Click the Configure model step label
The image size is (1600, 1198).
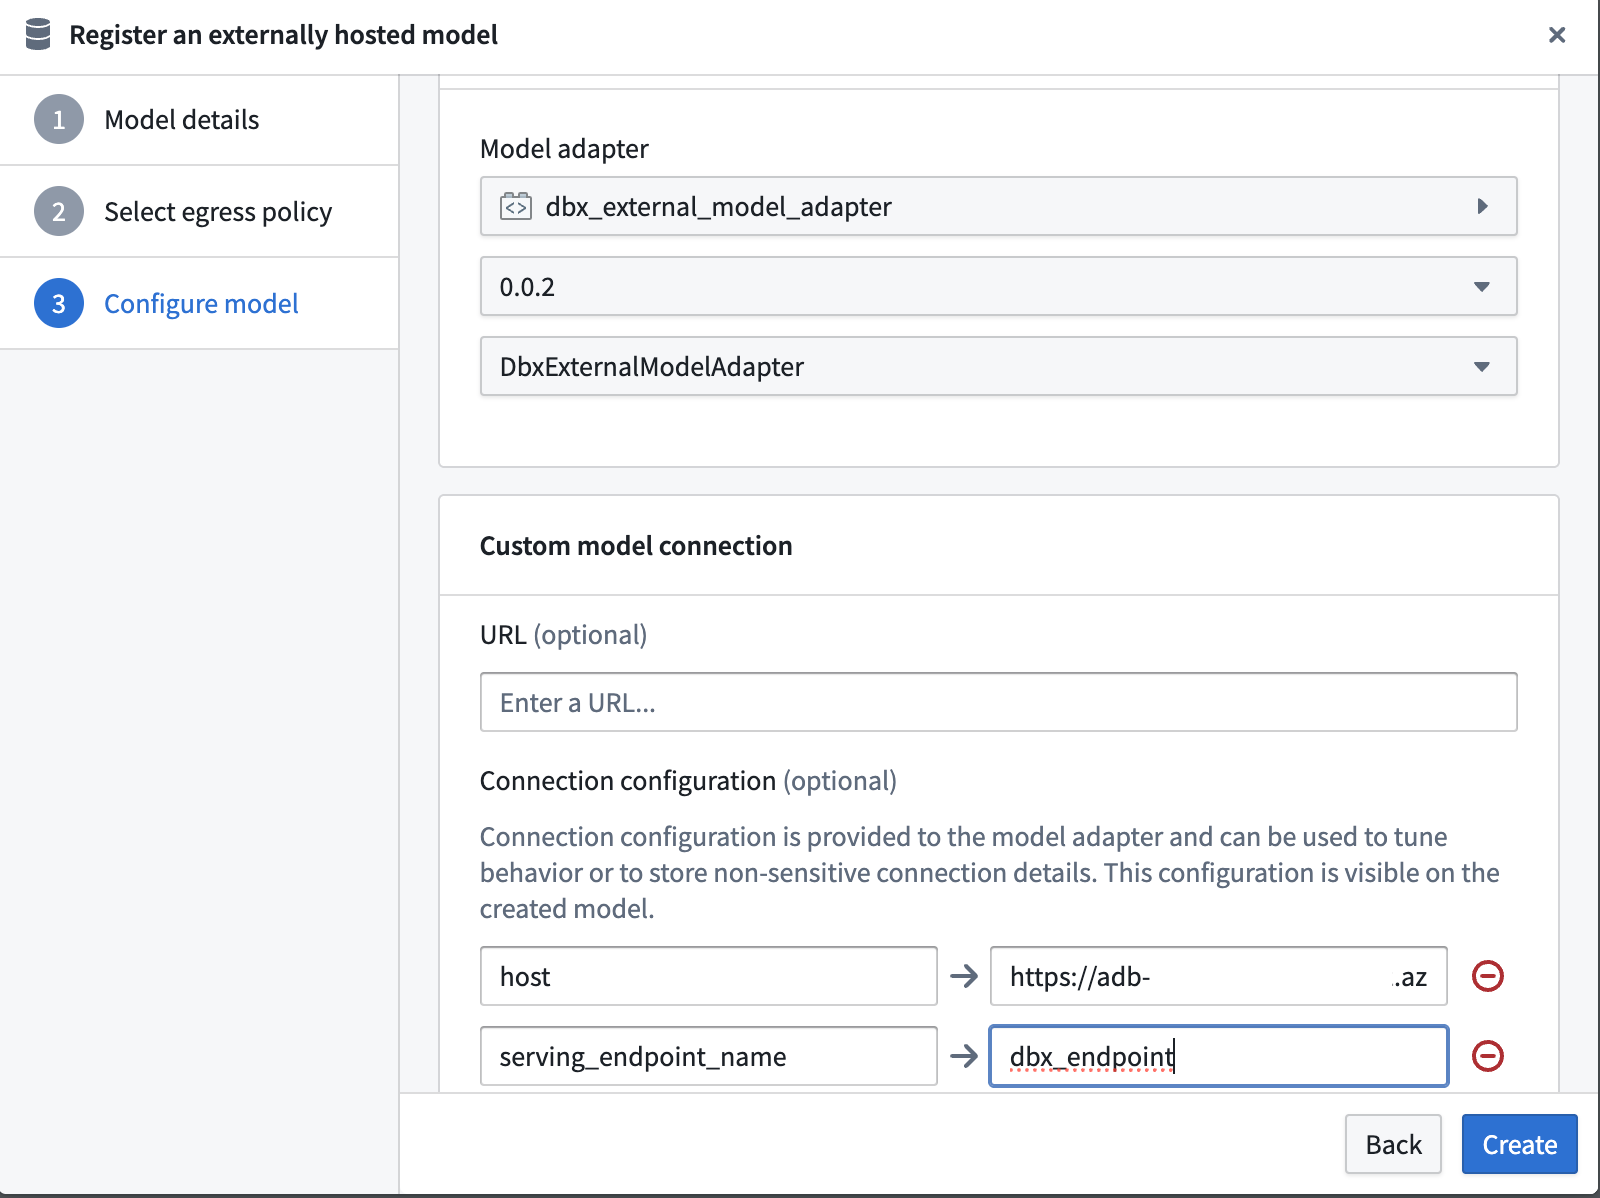(201, 303)
